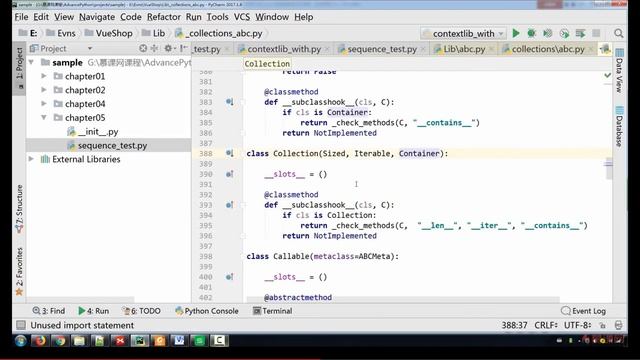The height and width of the screenshot is (360, 640).
Task: Switch to Lib\abc.py editor tab
Action: coord(464,49)
